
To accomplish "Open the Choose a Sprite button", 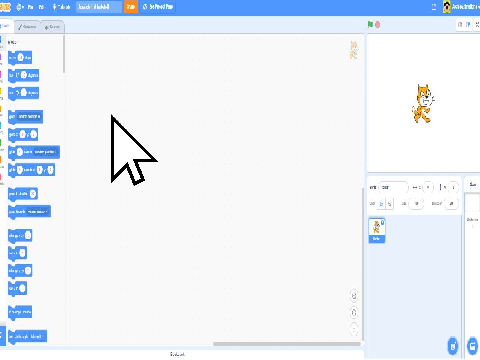I will coord(453,346).
